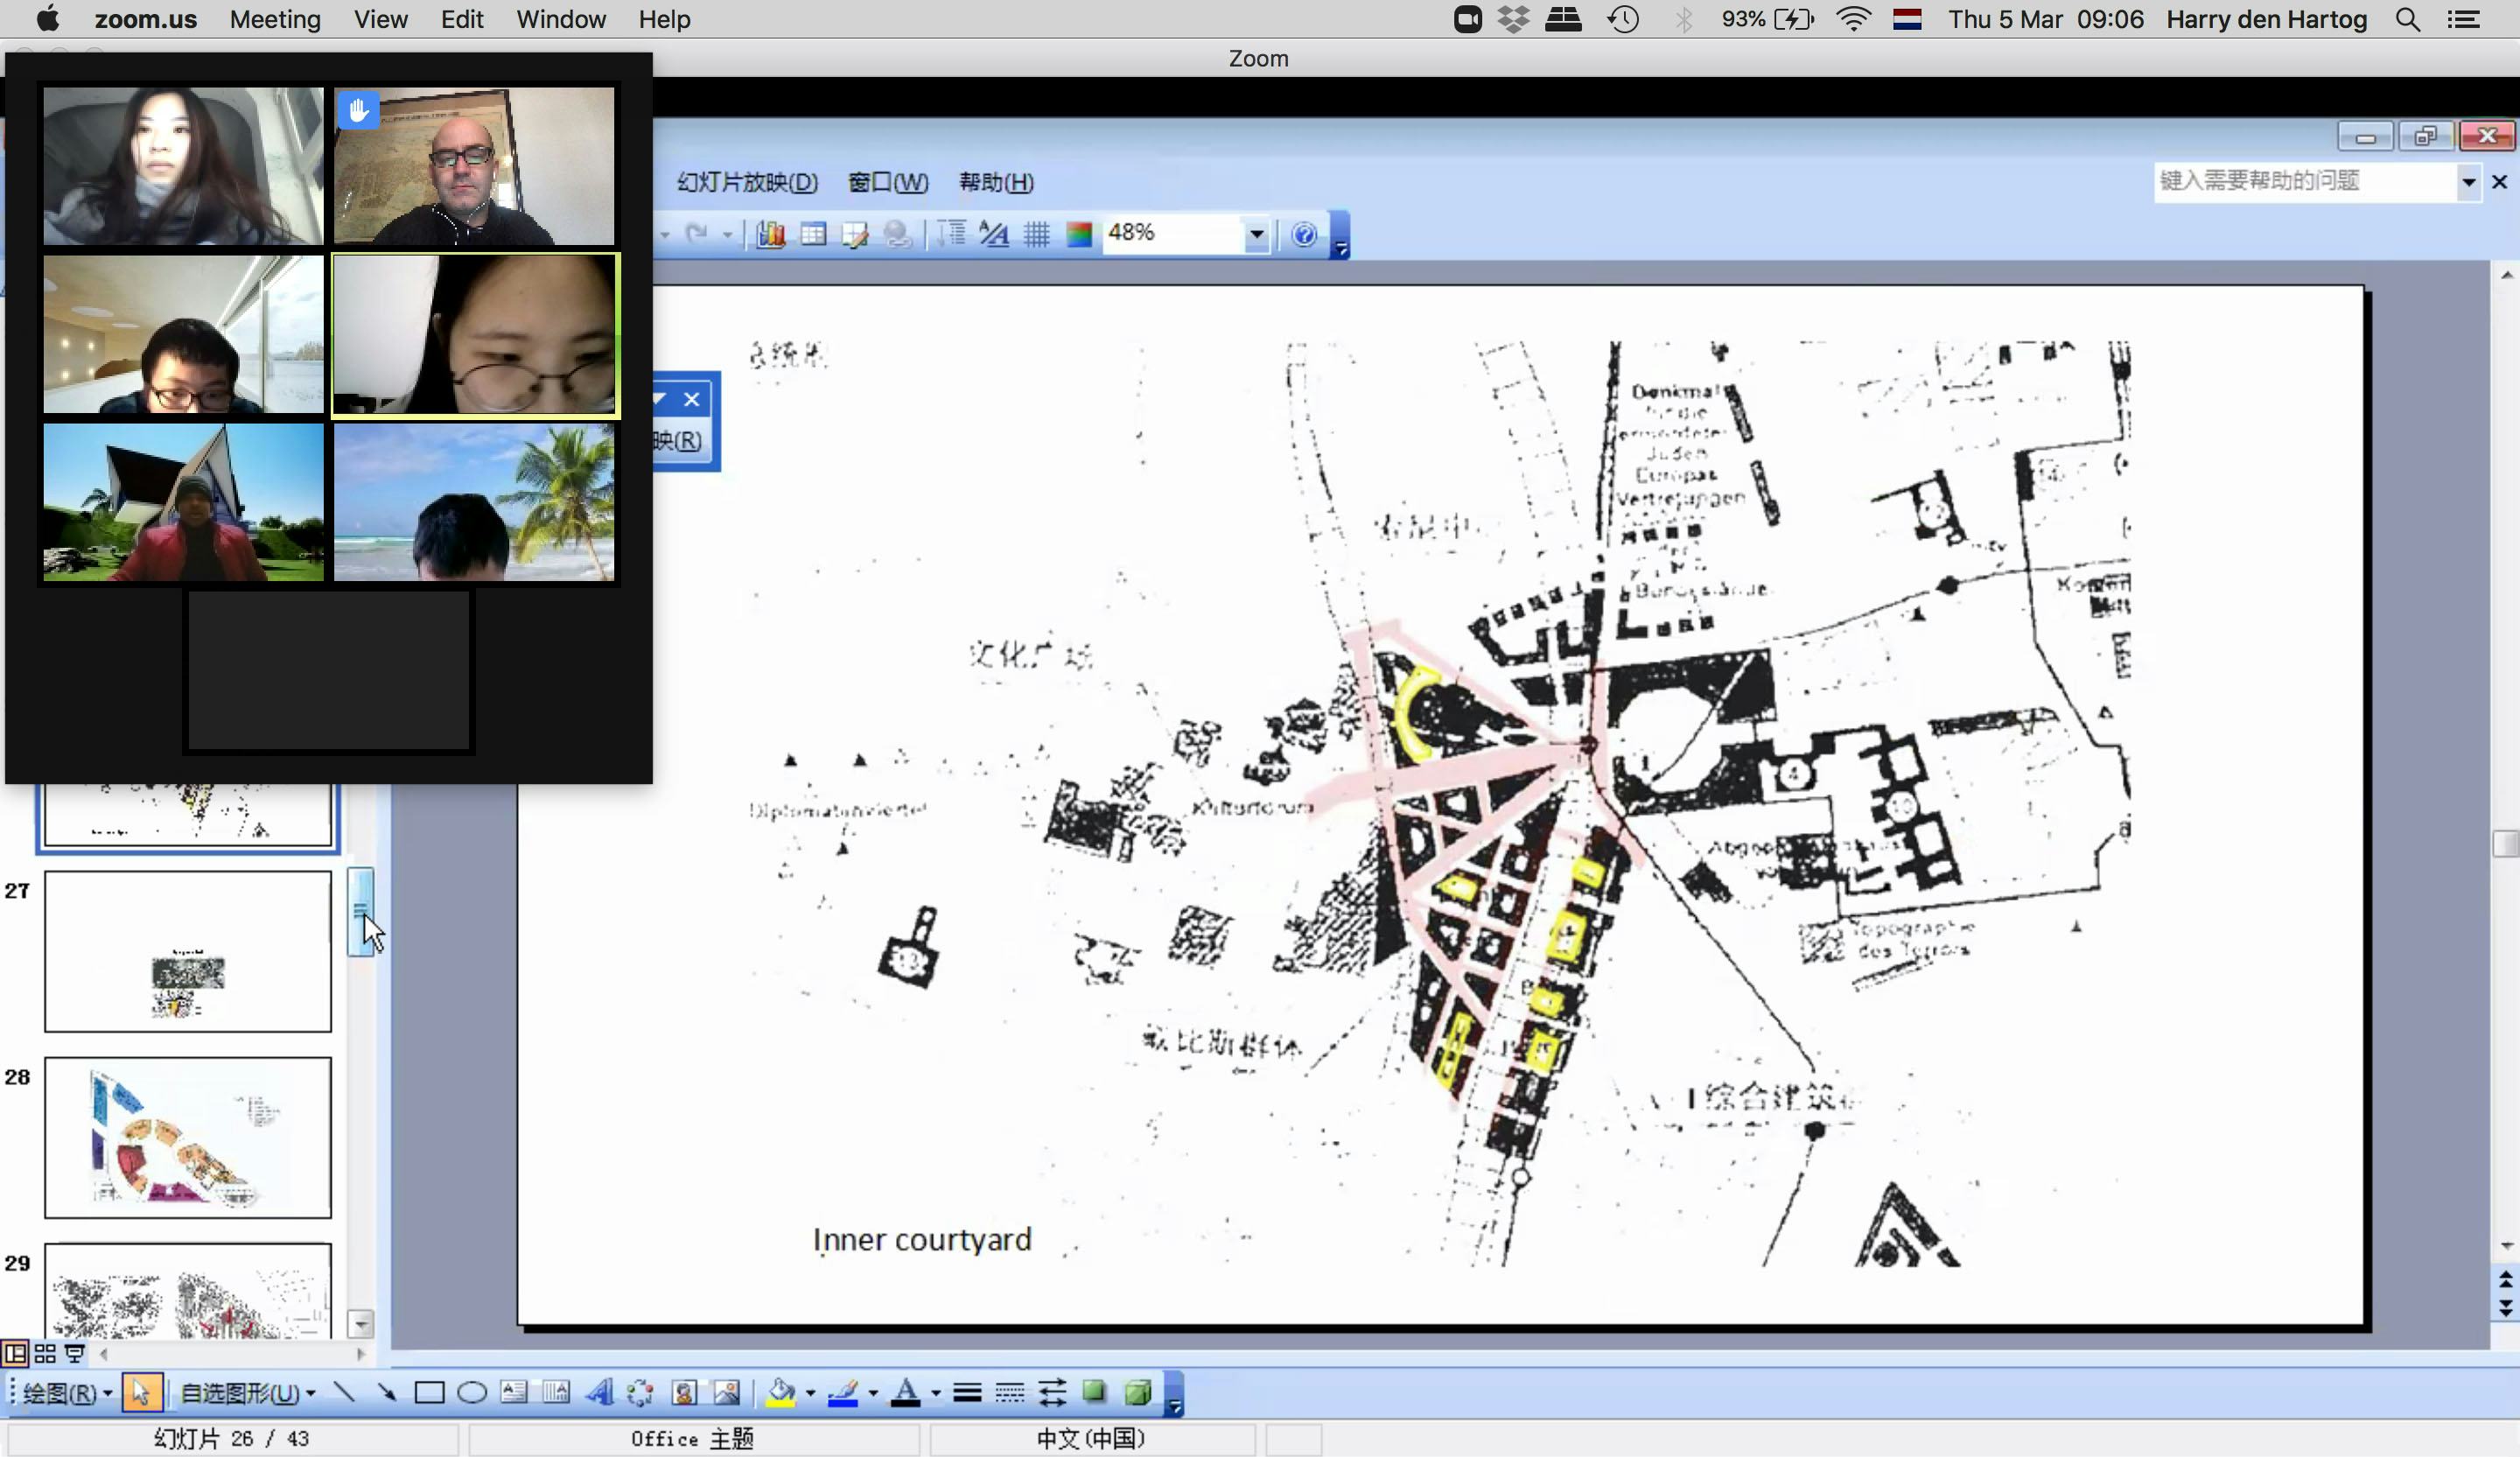2520x1457 pixels.
Task: Toggle the Show Grid toolbar button
Action: [x=1036, y=234]
